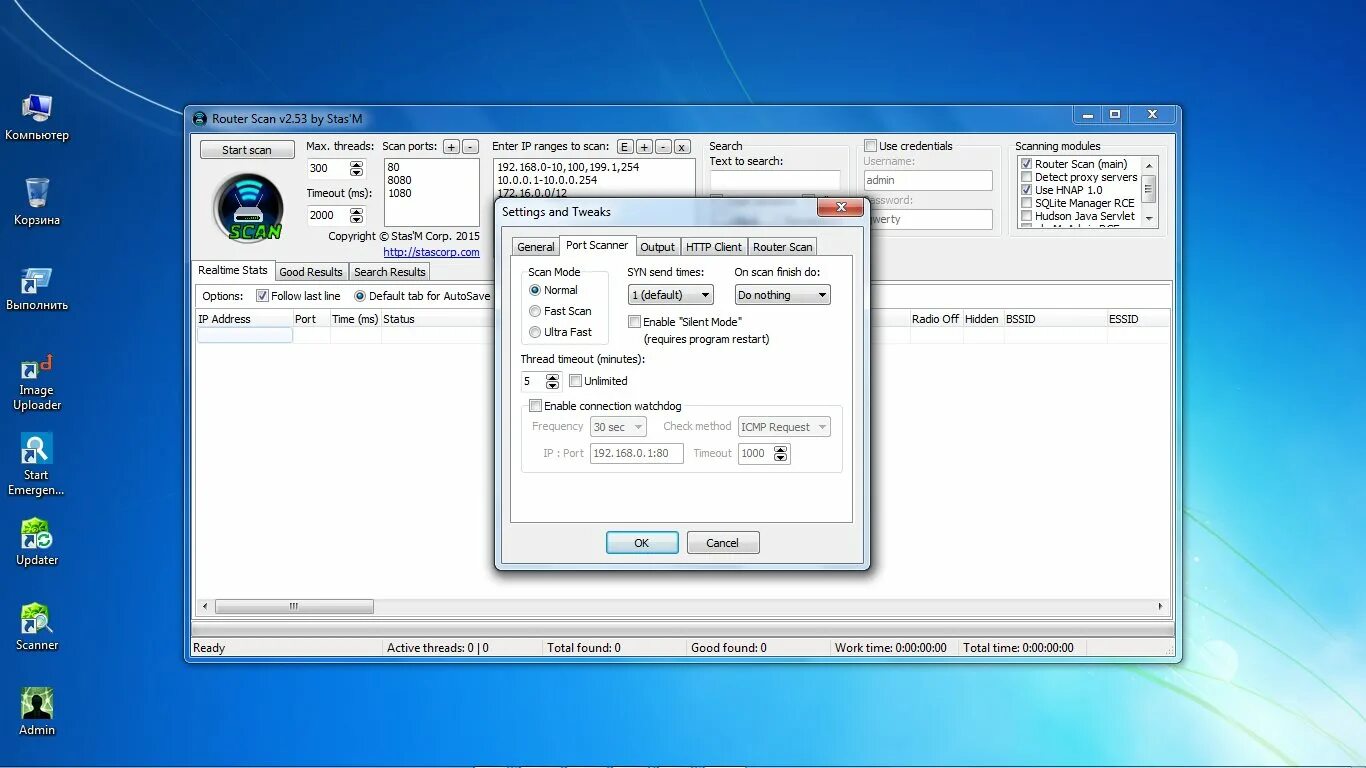Open the Корзина recycle bin icon
This screenshot has width=1366, height=768.
pyautogui.click(x=37, y=202)
